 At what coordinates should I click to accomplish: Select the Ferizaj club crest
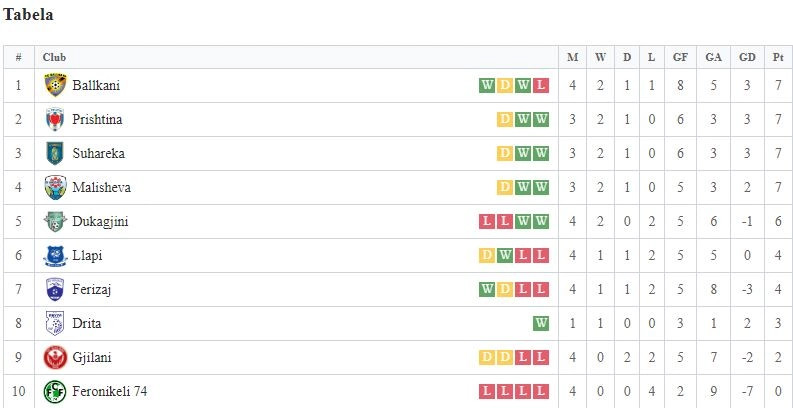55,290
